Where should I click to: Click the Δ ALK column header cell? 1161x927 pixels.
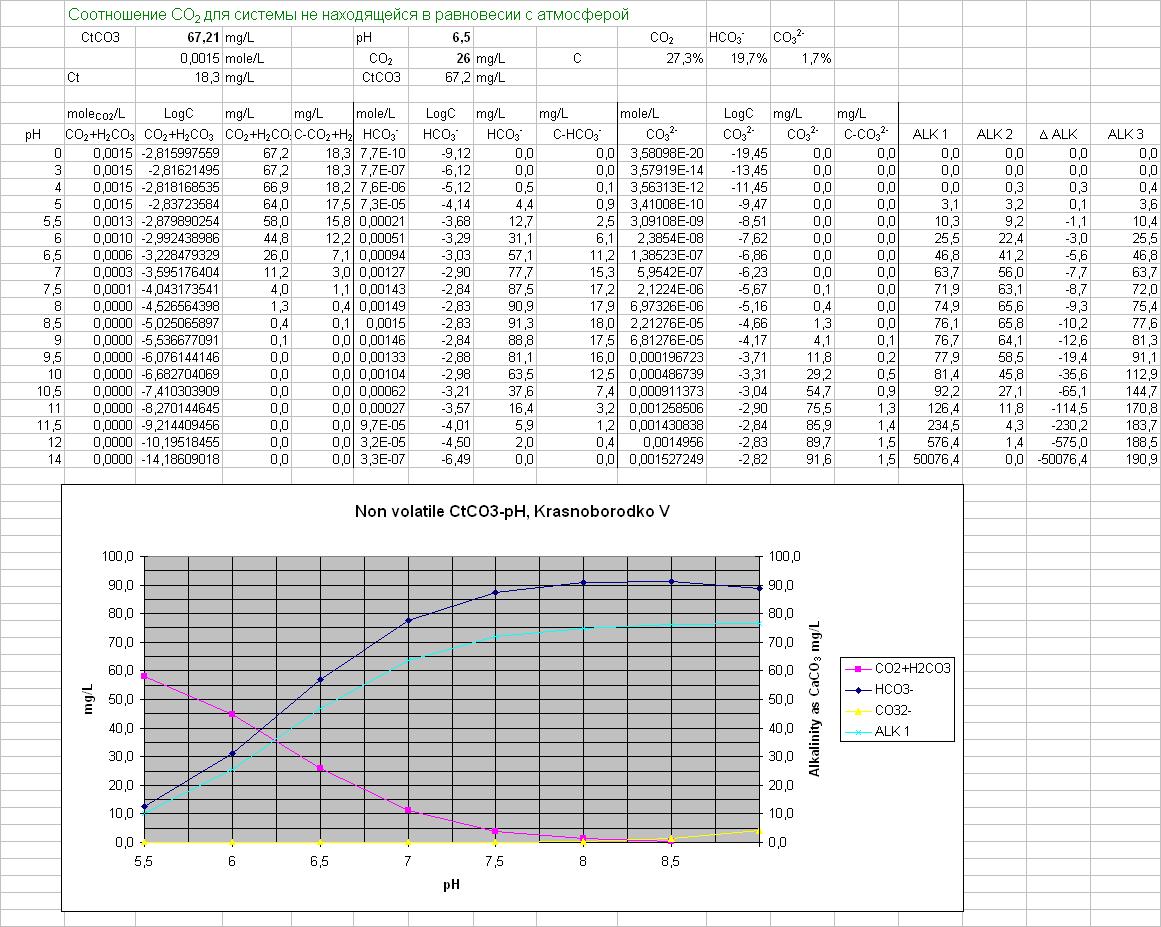pyautogui.click(x=1059, y=134)
